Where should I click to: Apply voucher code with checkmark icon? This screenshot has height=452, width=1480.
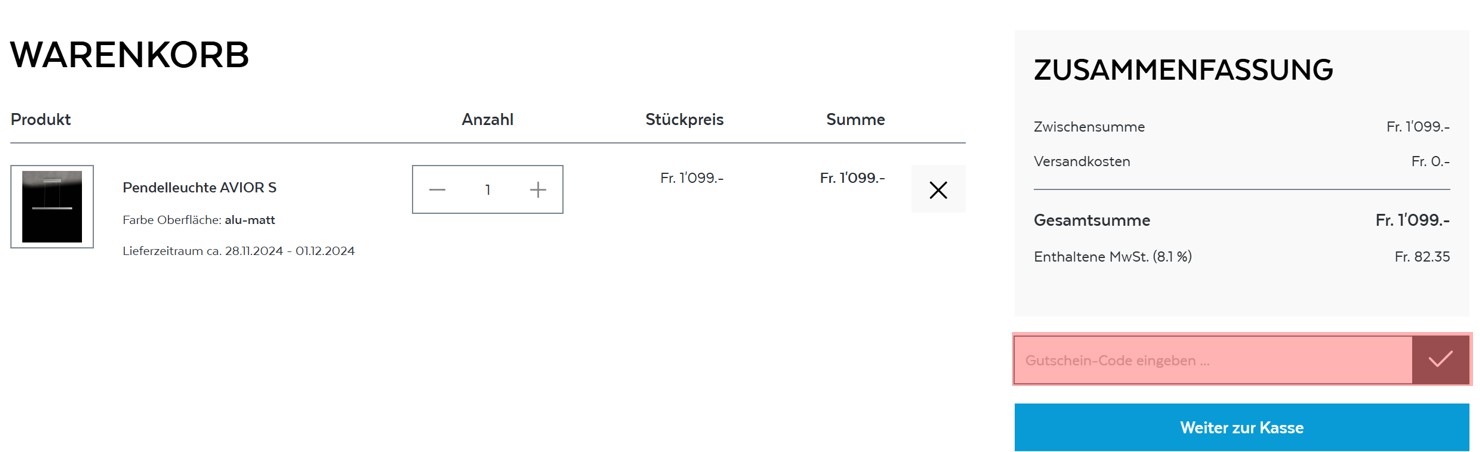tap(1440, 360)
